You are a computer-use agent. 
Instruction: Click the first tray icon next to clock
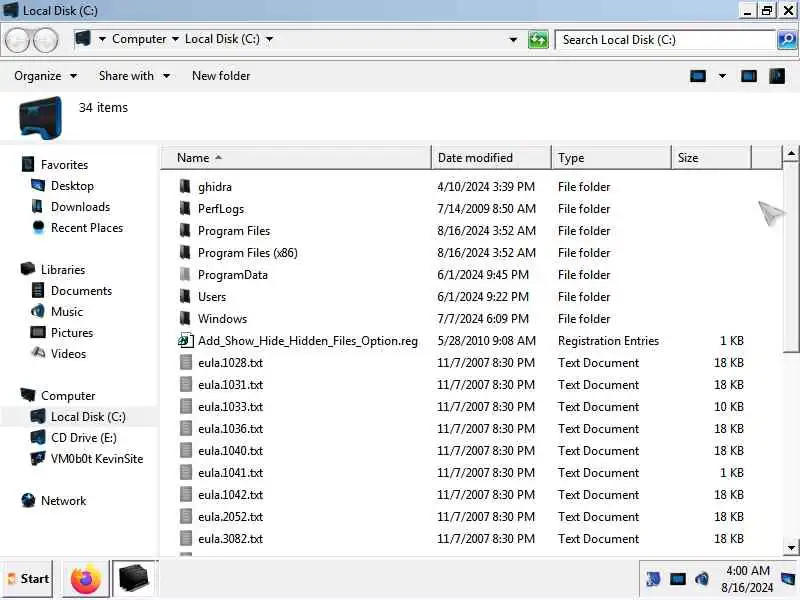click(653, 579)
